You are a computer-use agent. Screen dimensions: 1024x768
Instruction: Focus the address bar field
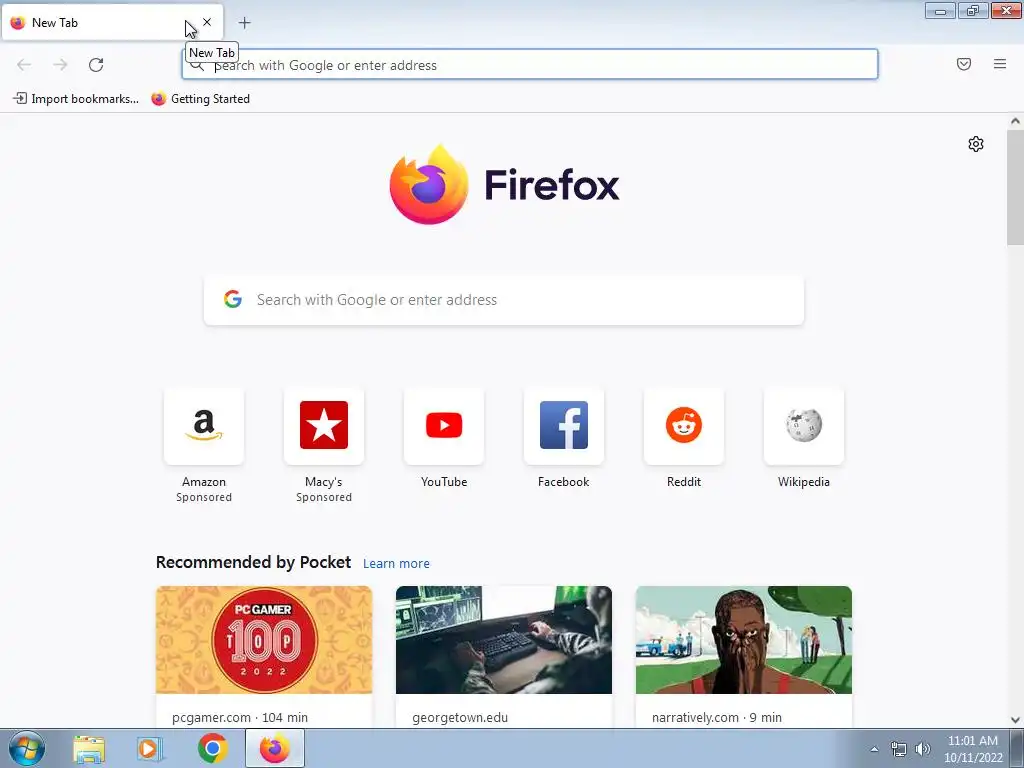(530, 65)
